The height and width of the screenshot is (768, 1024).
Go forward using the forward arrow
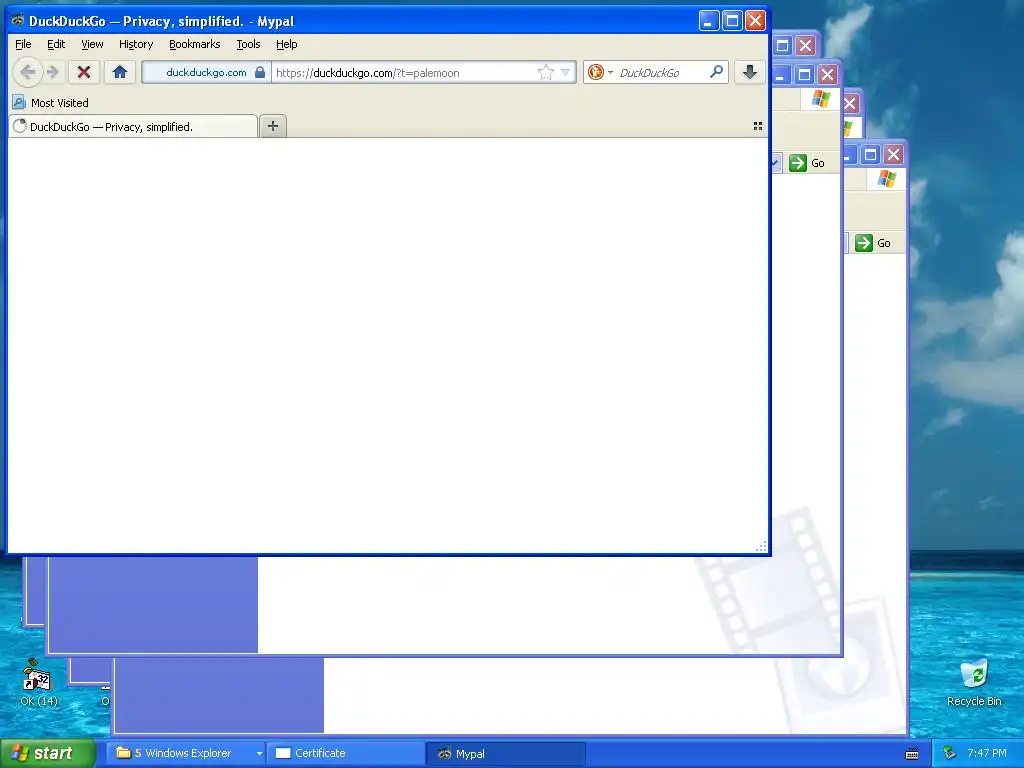pyautogui.click(x=54, y=72)
